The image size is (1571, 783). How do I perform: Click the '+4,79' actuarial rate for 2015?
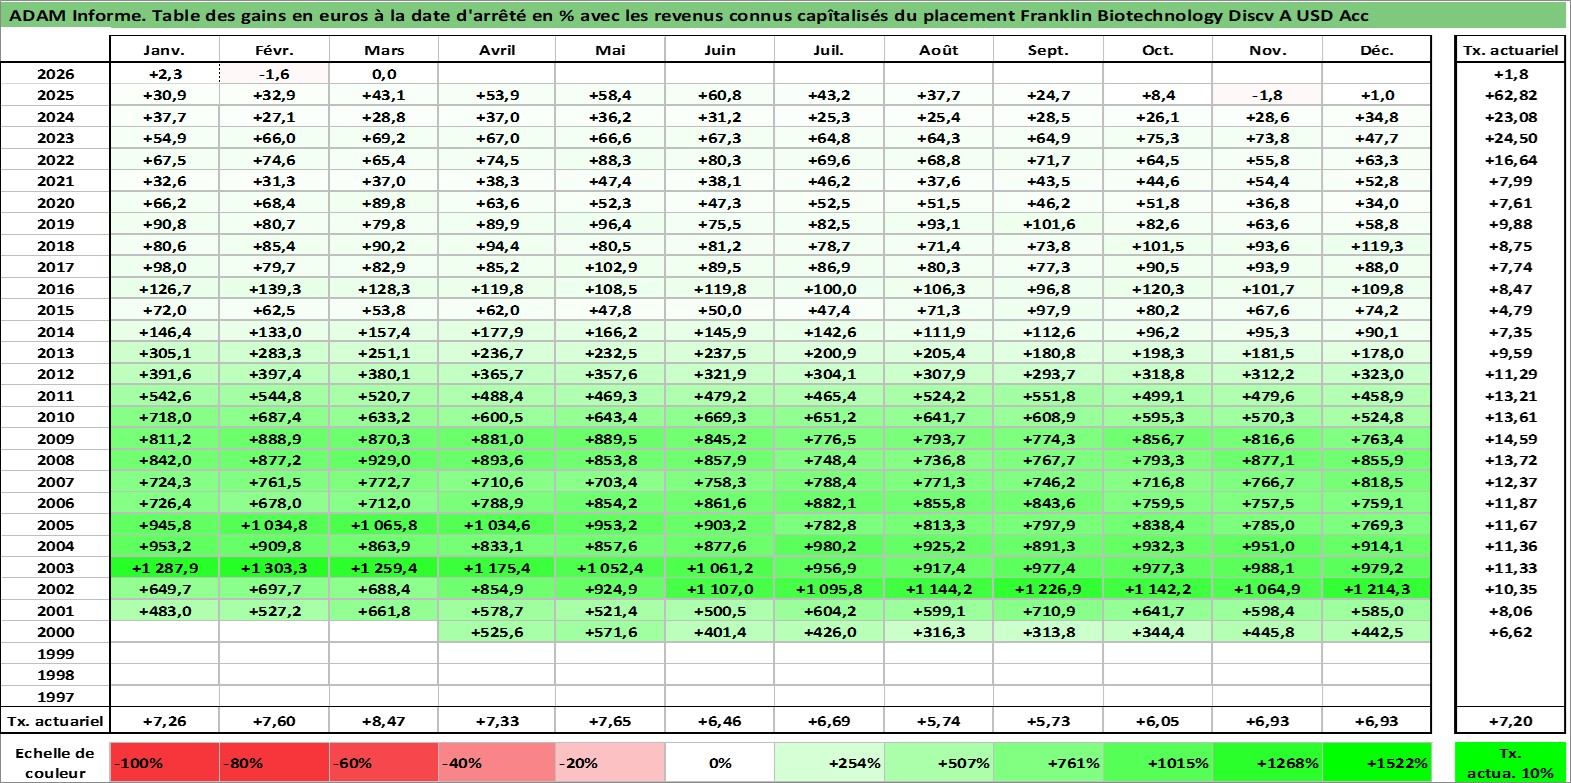click(1510, 310)
